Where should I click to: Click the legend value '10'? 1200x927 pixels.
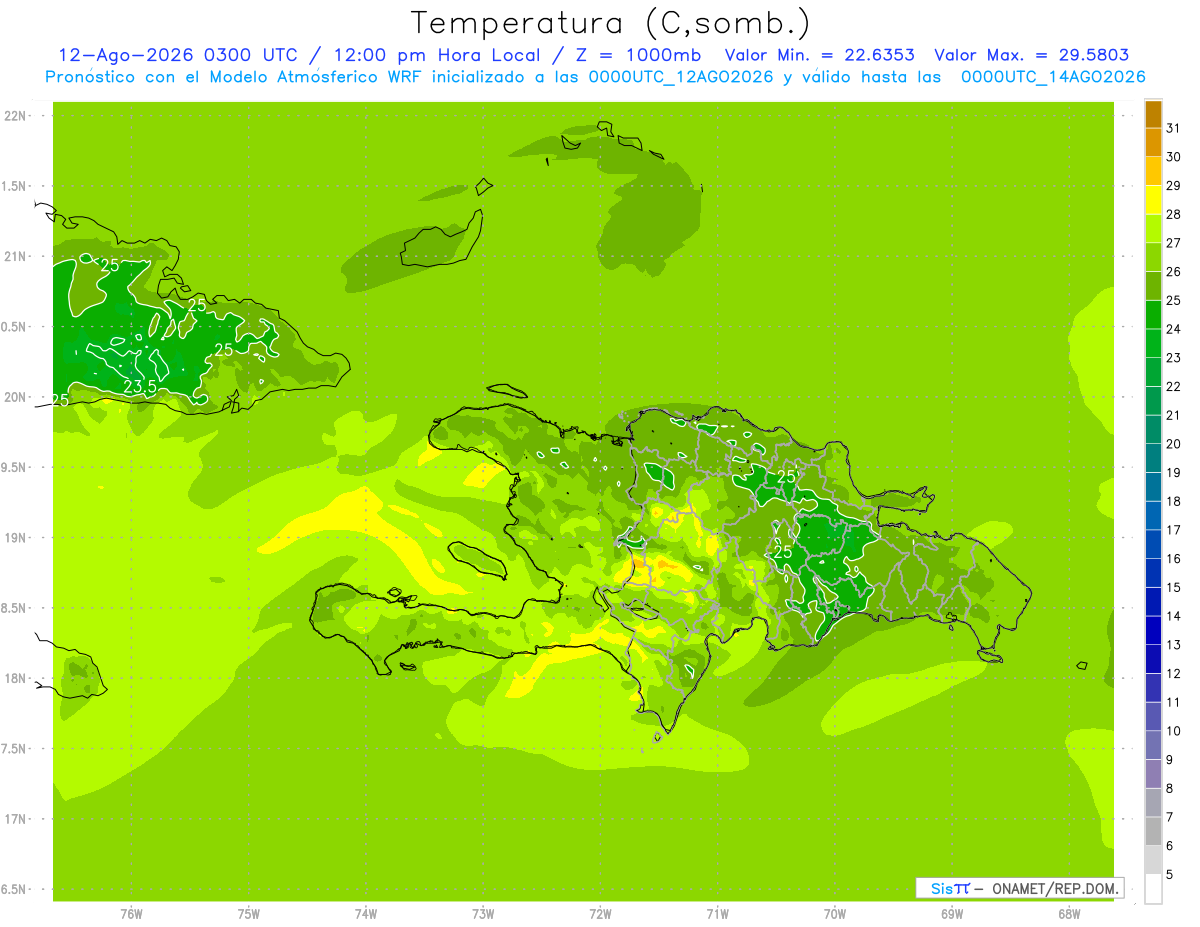tap(1174, 731)
